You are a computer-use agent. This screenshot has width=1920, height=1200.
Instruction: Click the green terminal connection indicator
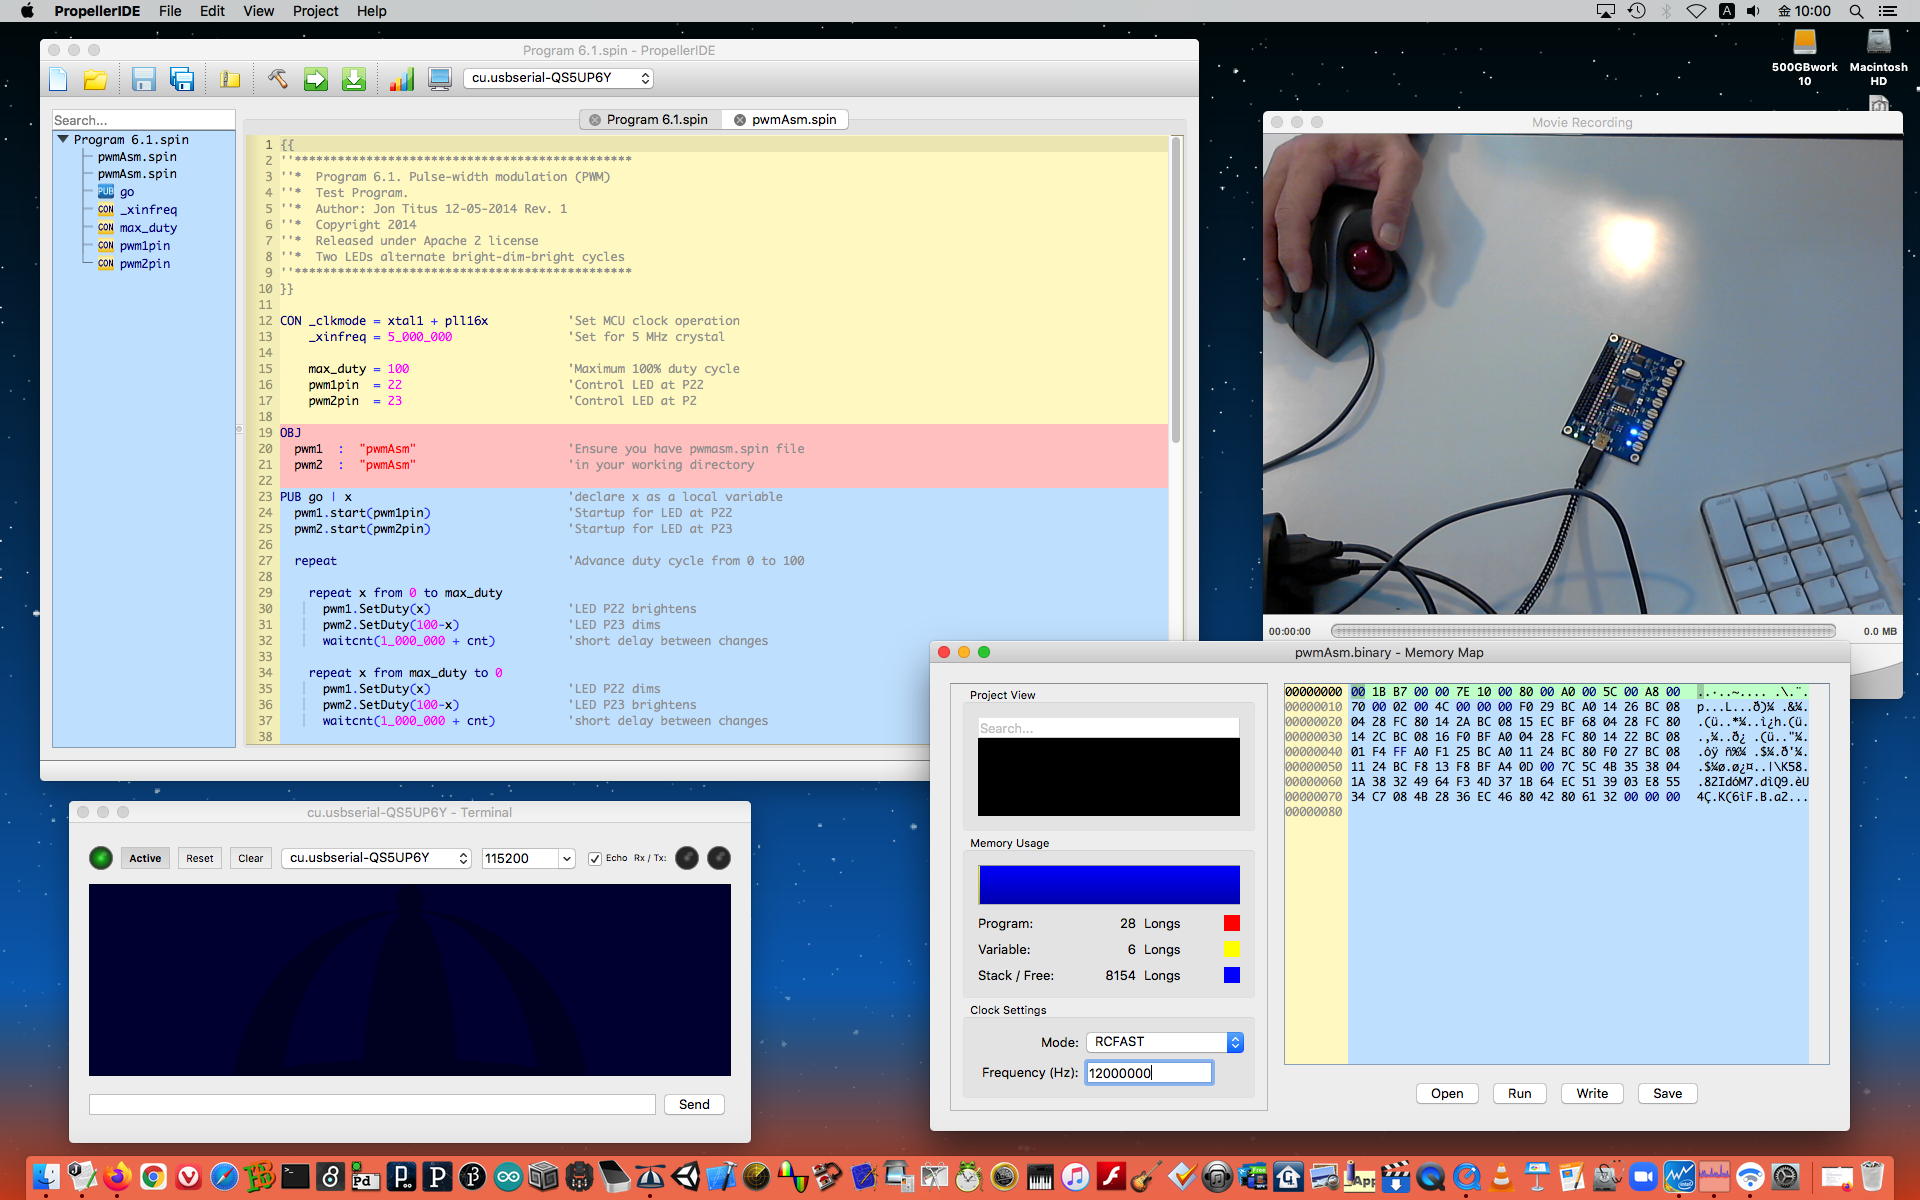click(101, 858)
